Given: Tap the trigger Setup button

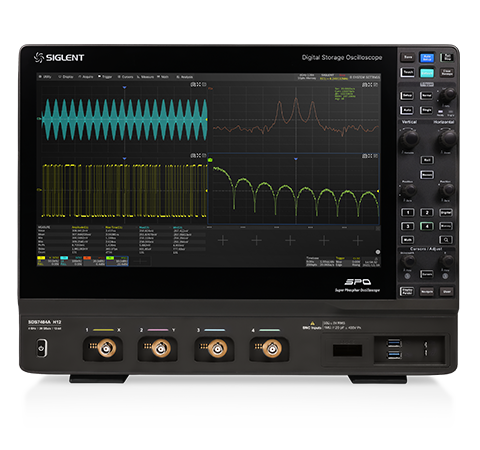Looking at the screenshot, I should 407,96.
